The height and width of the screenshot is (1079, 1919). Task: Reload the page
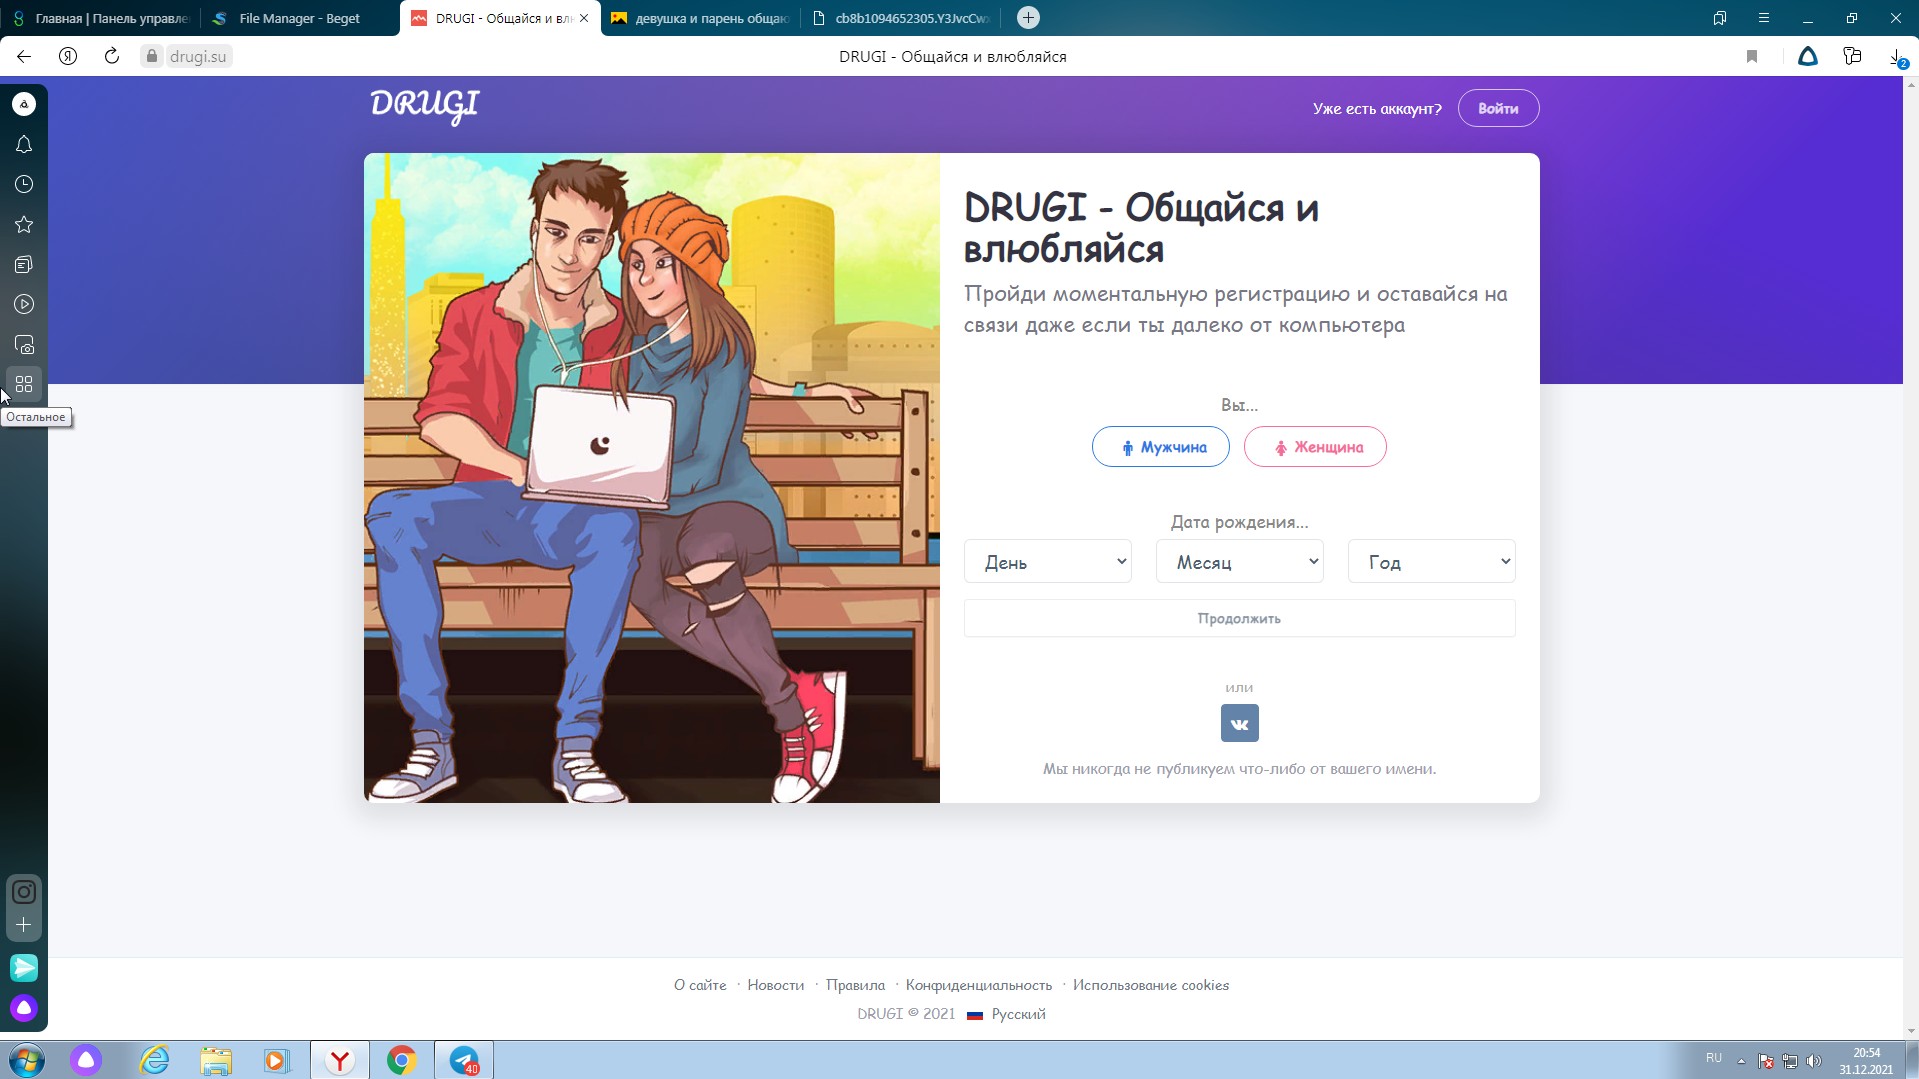112,57
